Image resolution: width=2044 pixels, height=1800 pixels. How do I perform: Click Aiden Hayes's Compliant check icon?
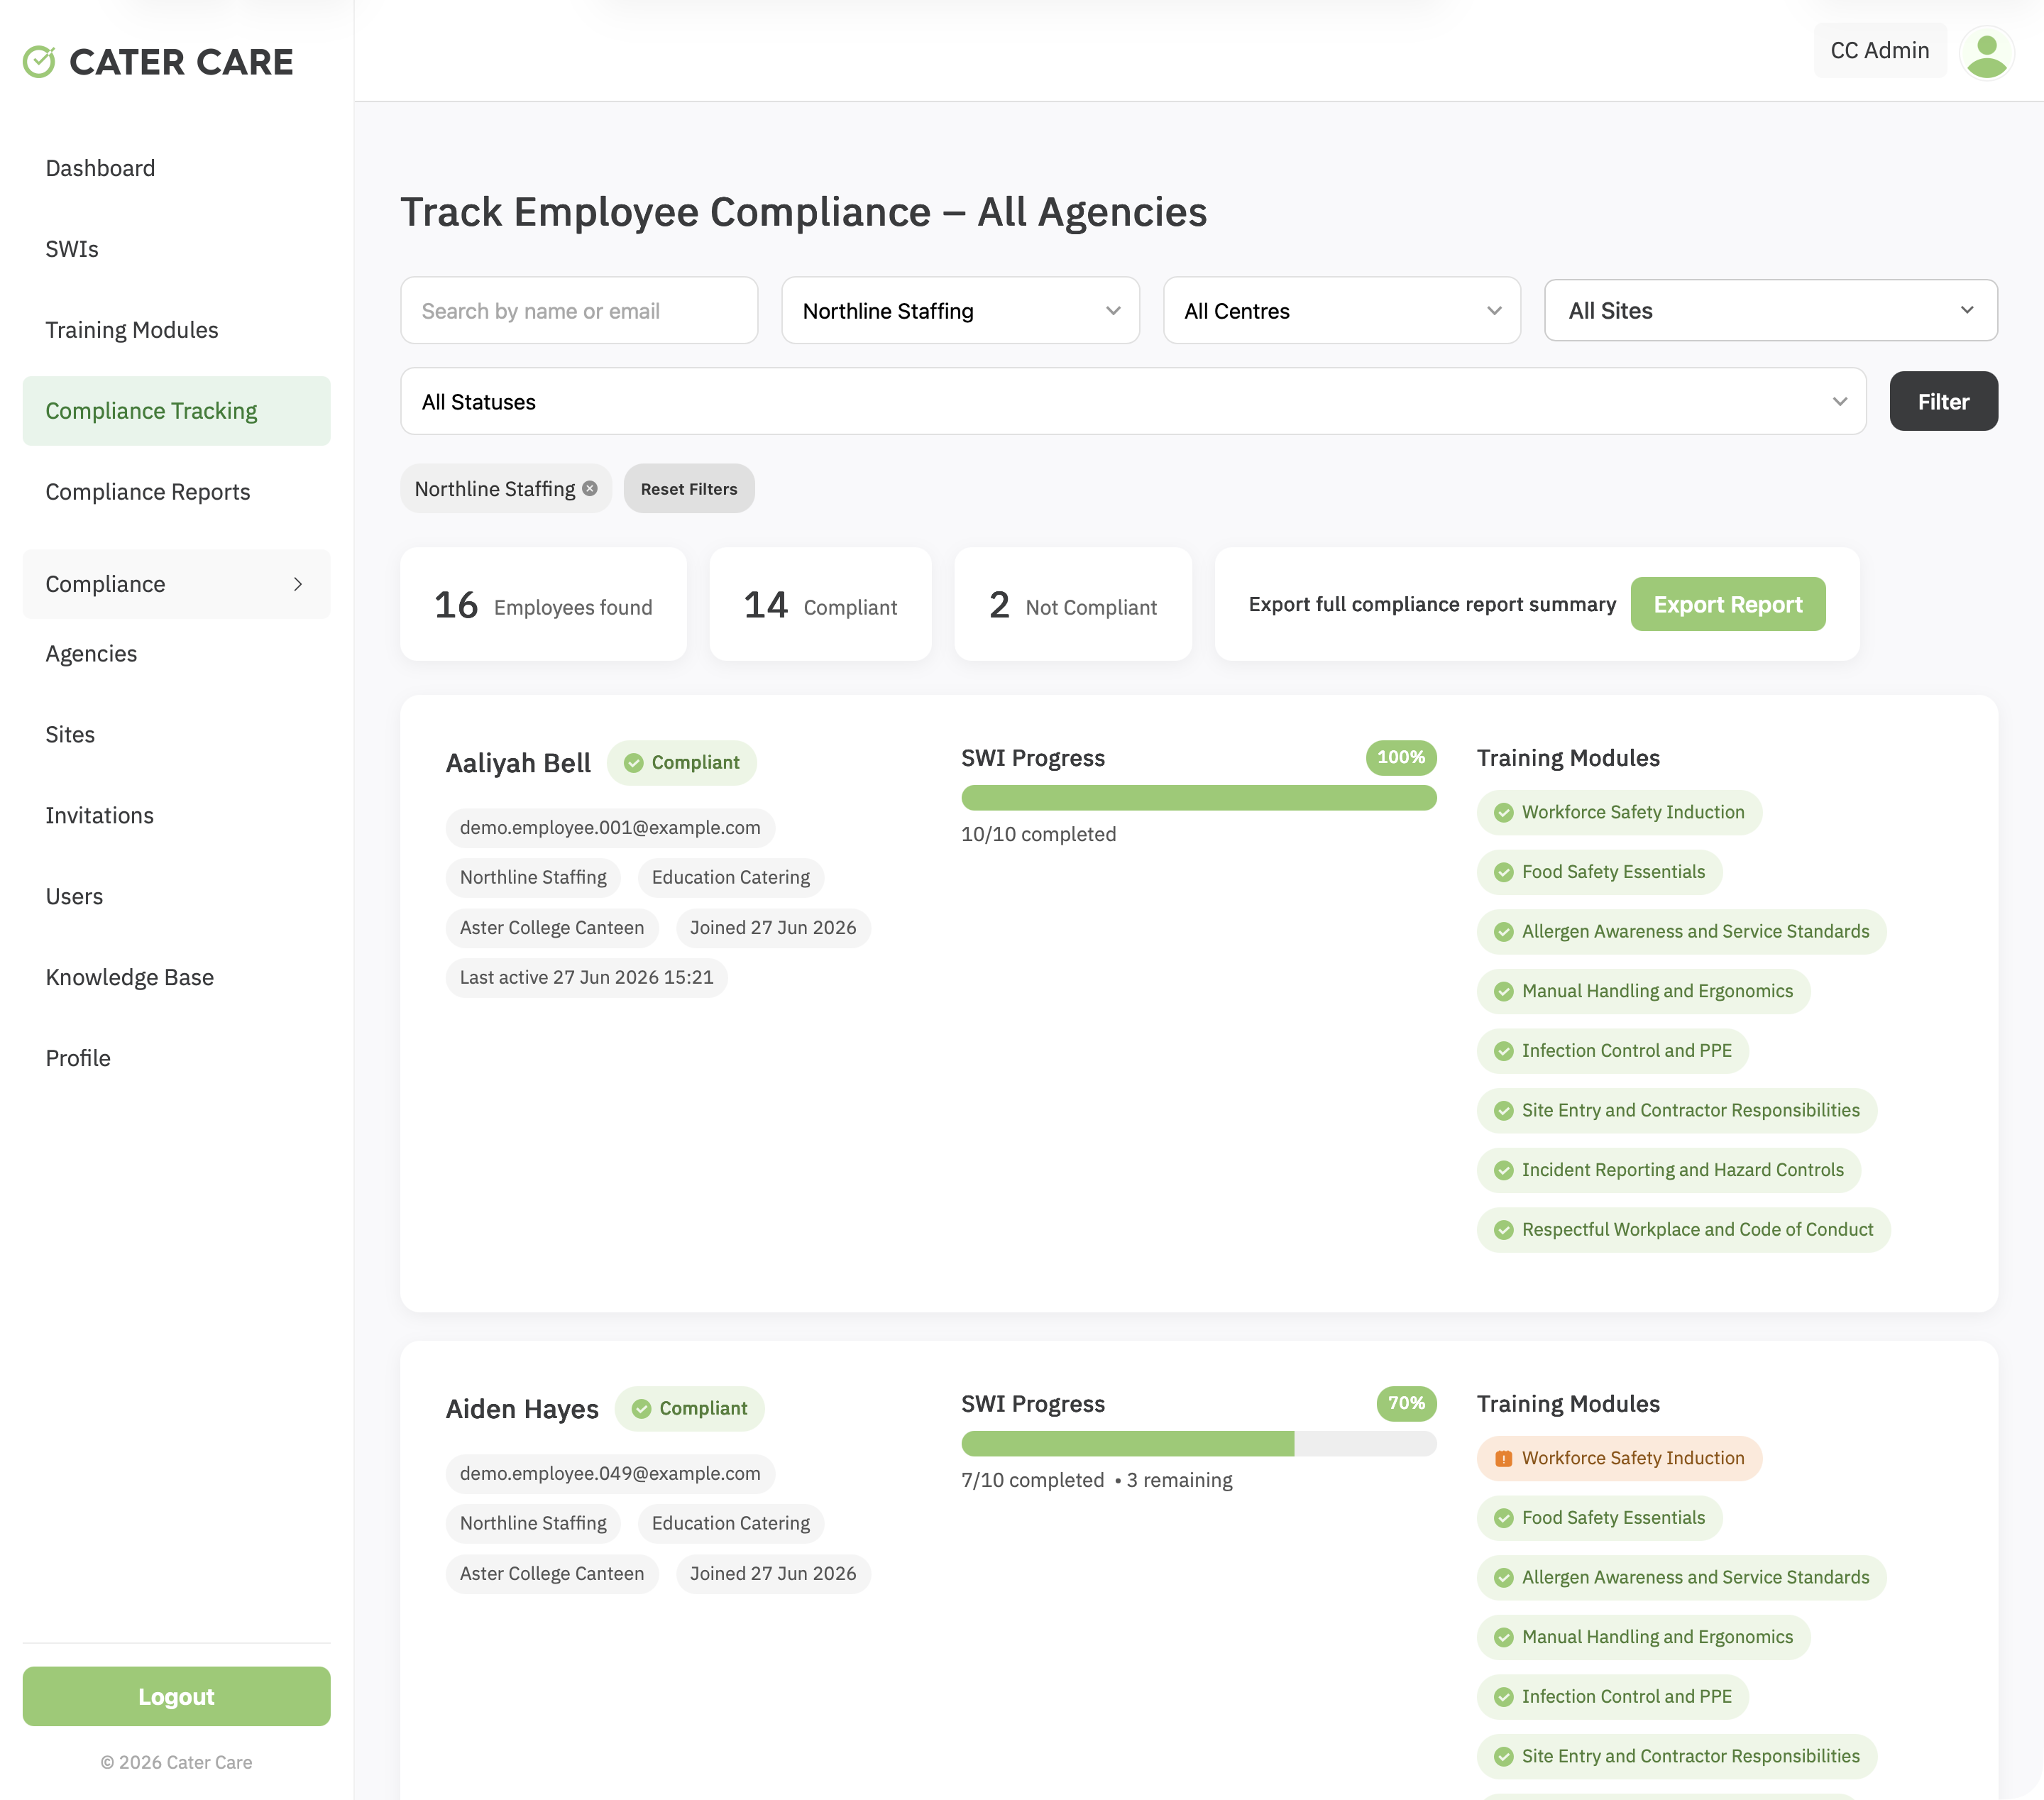(x=641, y=1409)
